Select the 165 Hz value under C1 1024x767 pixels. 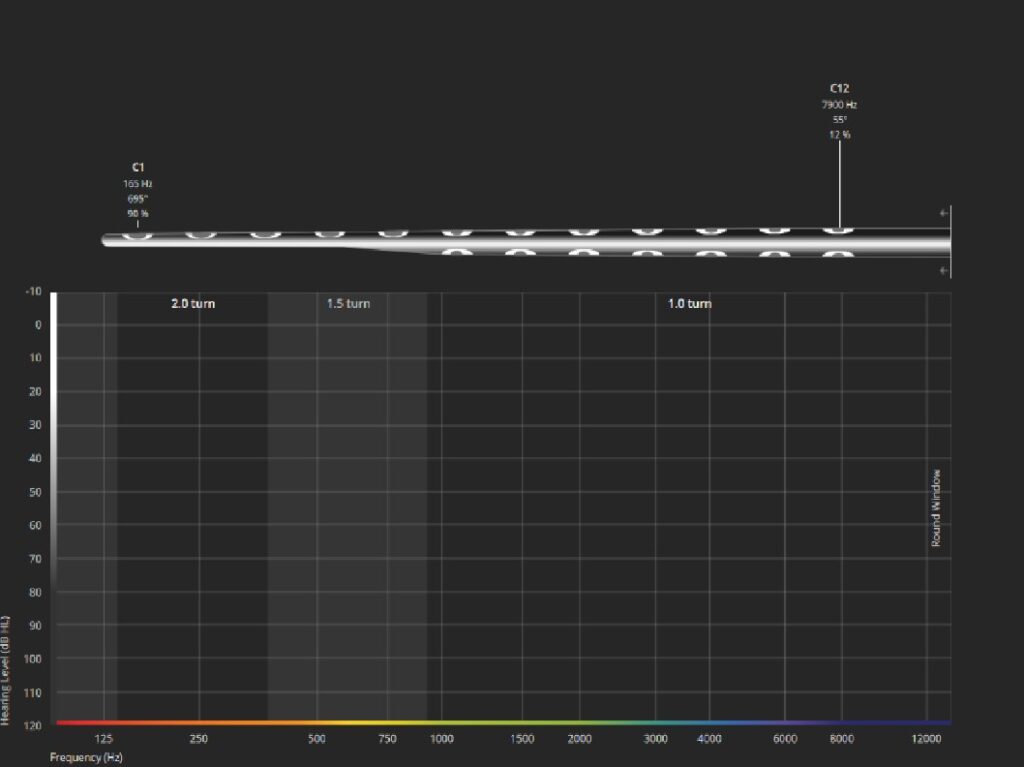[138, 184]
